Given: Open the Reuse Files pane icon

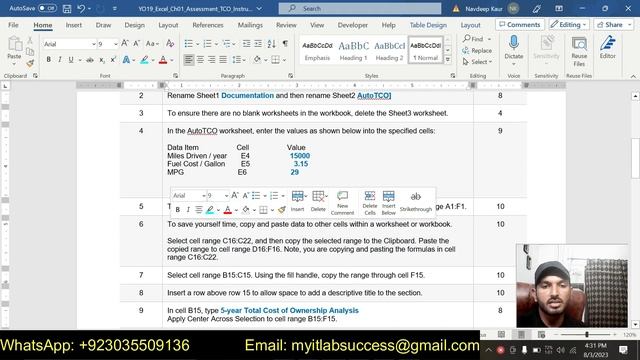Looking at the screenshot, I should (x=579, y=51).
